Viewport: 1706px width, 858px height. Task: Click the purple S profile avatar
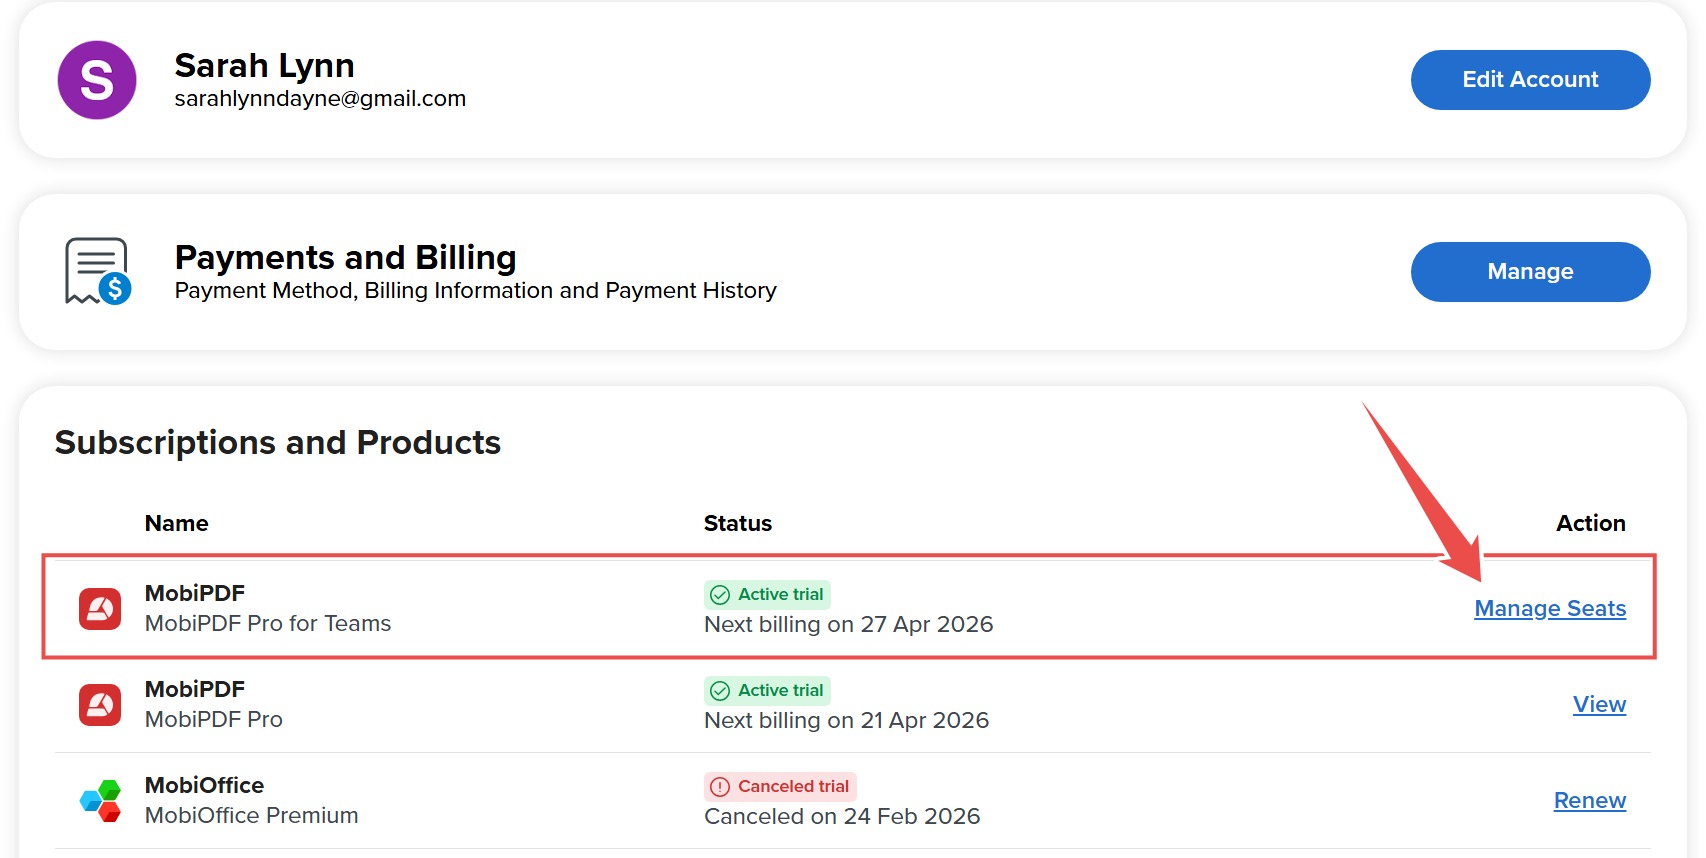pyautogui.click(x=97, y=80)
